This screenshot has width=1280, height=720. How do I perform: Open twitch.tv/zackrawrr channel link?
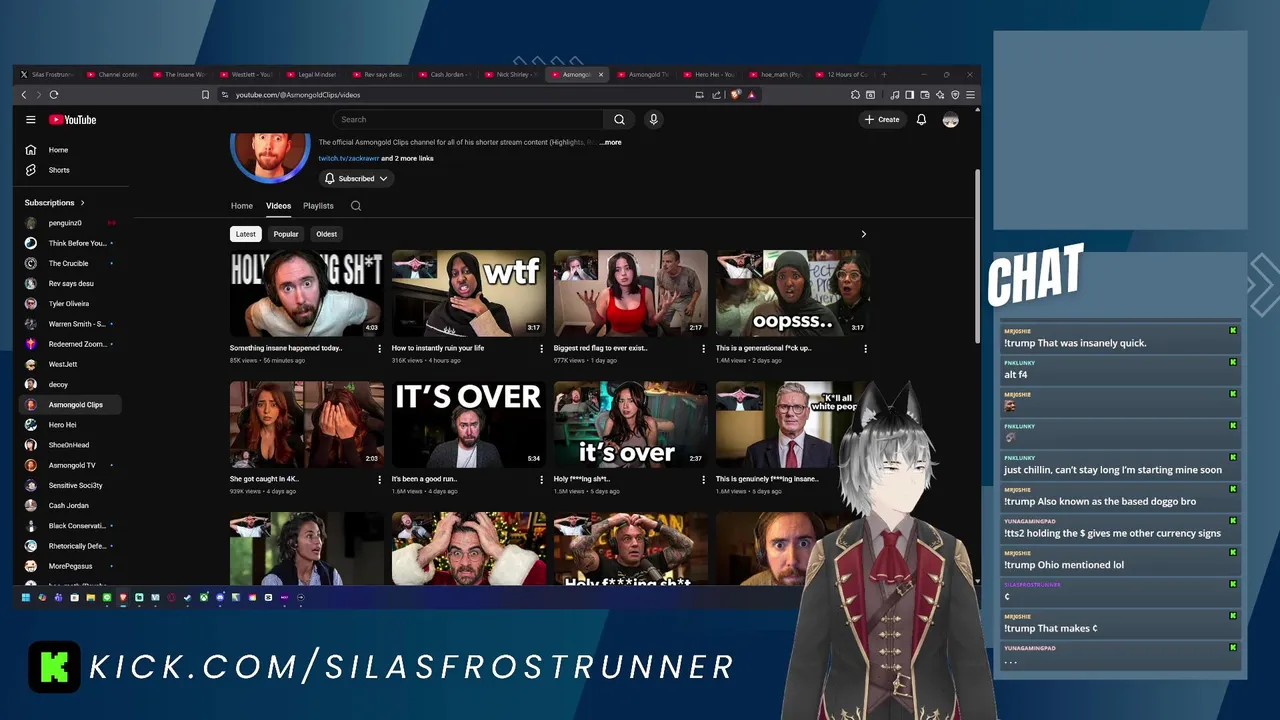[348, 158]
